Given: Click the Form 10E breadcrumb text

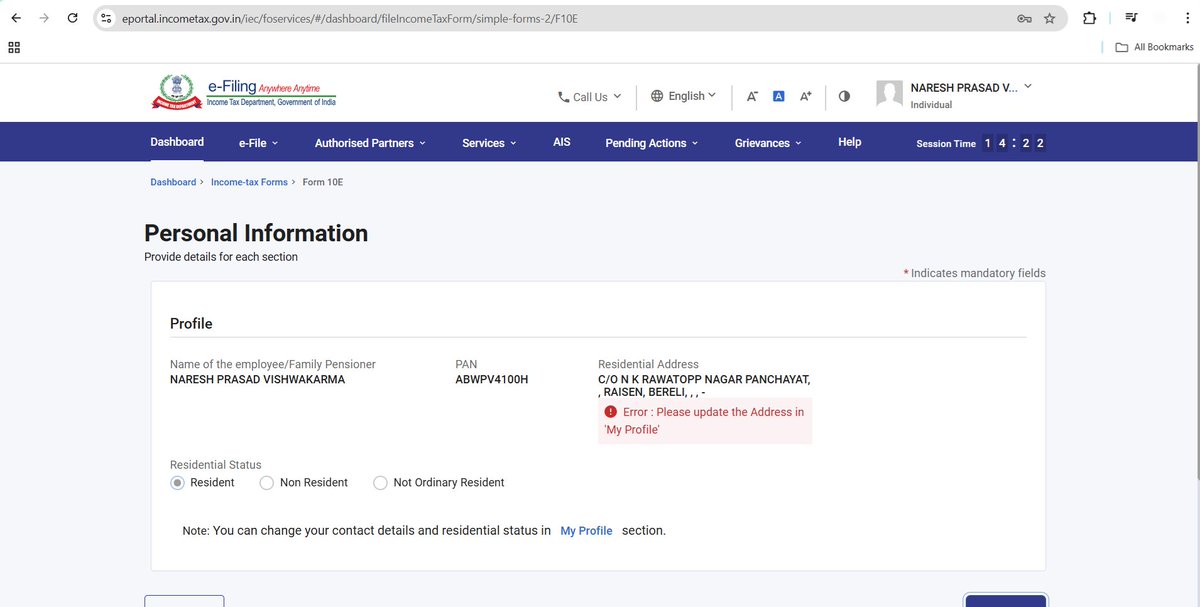Looking at the screenshot, I should pyautogui.click(x=323, y=182).
